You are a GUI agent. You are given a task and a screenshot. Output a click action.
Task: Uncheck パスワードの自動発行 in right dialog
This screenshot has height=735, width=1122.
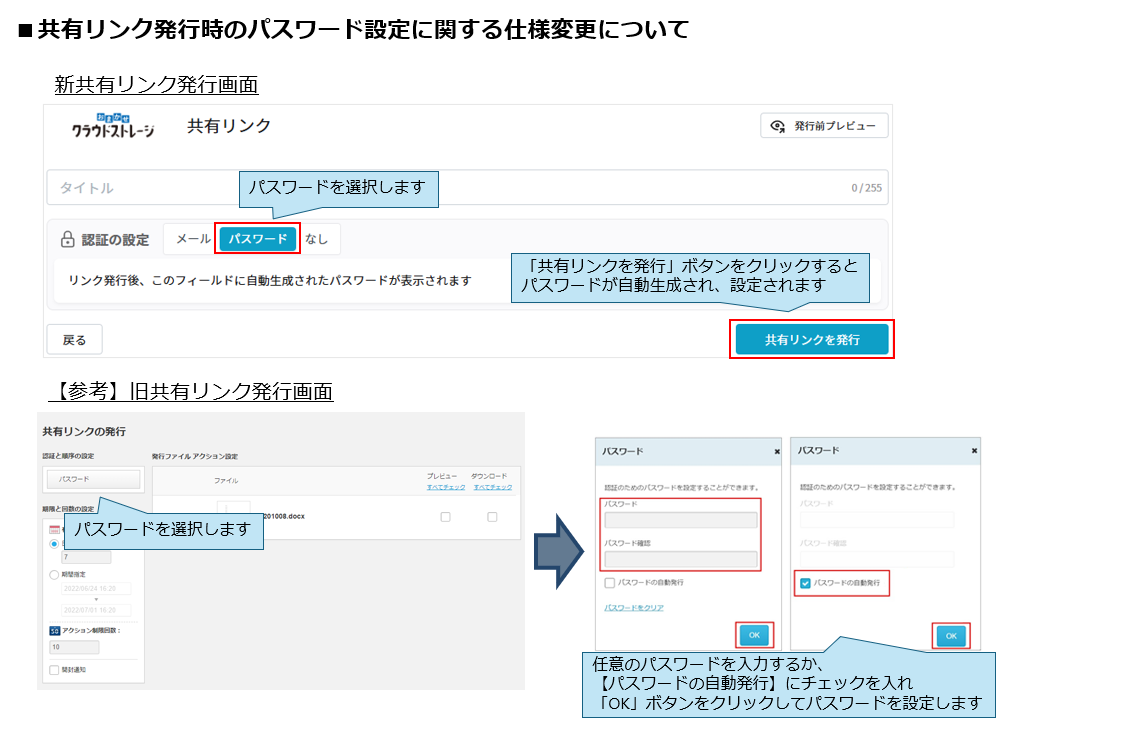(x=806, y=583)
